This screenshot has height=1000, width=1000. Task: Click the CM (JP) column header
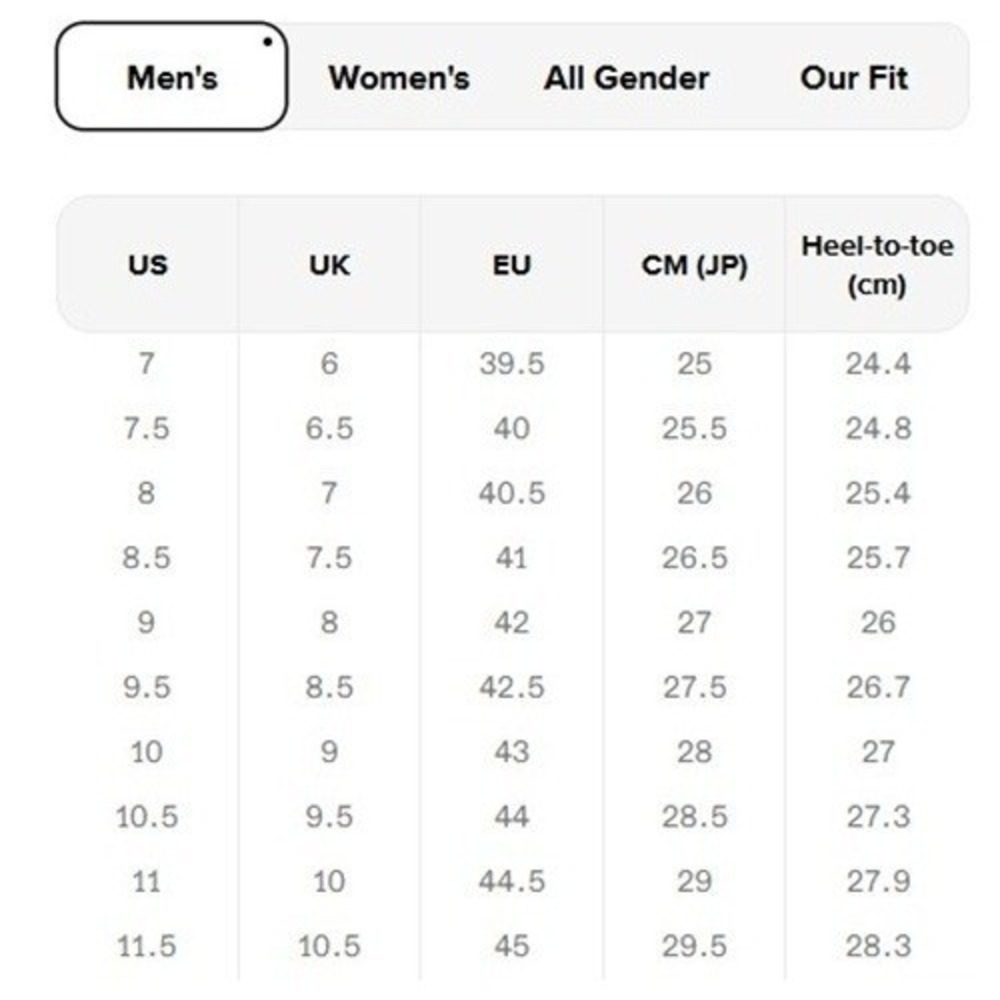695,264
